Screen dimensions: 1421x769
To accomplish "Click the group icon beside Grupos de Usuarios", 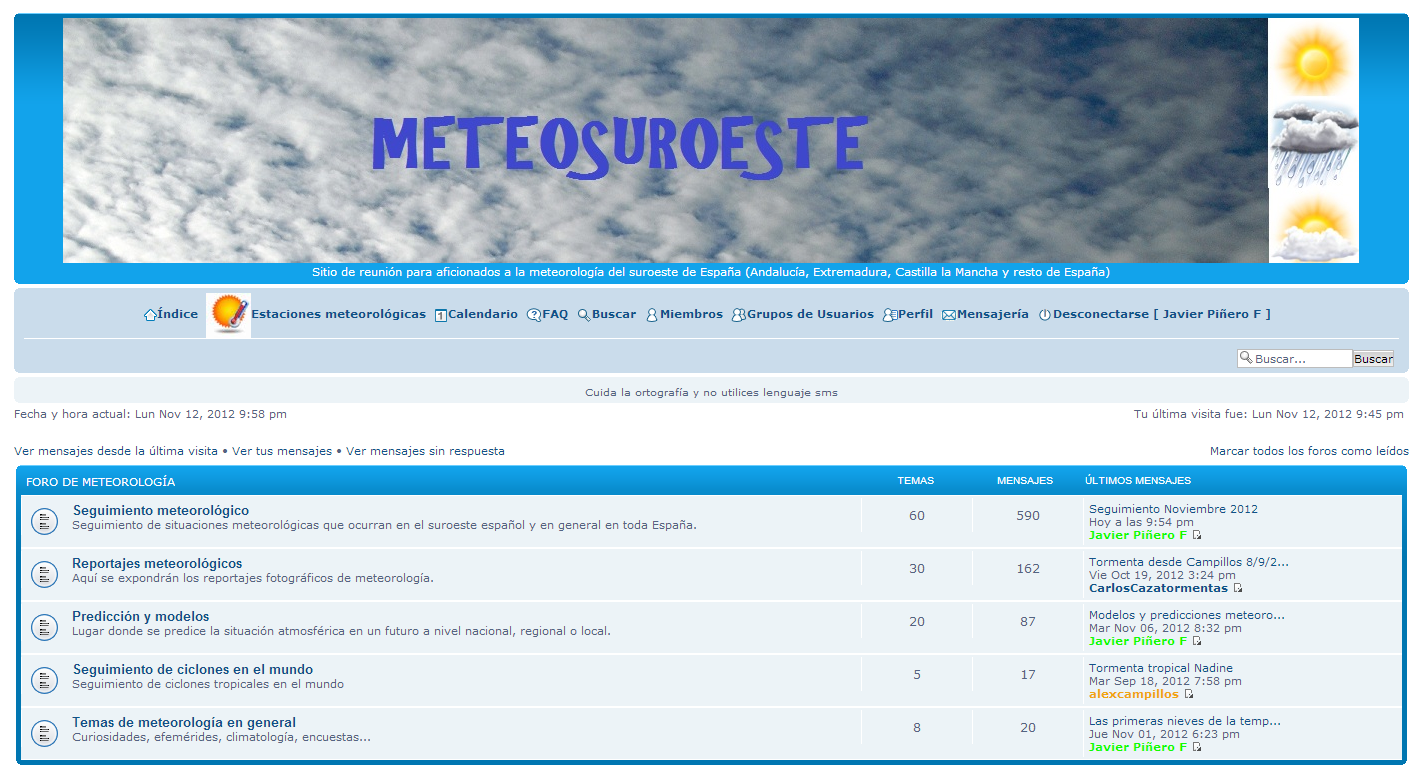I will coord(738,315).
